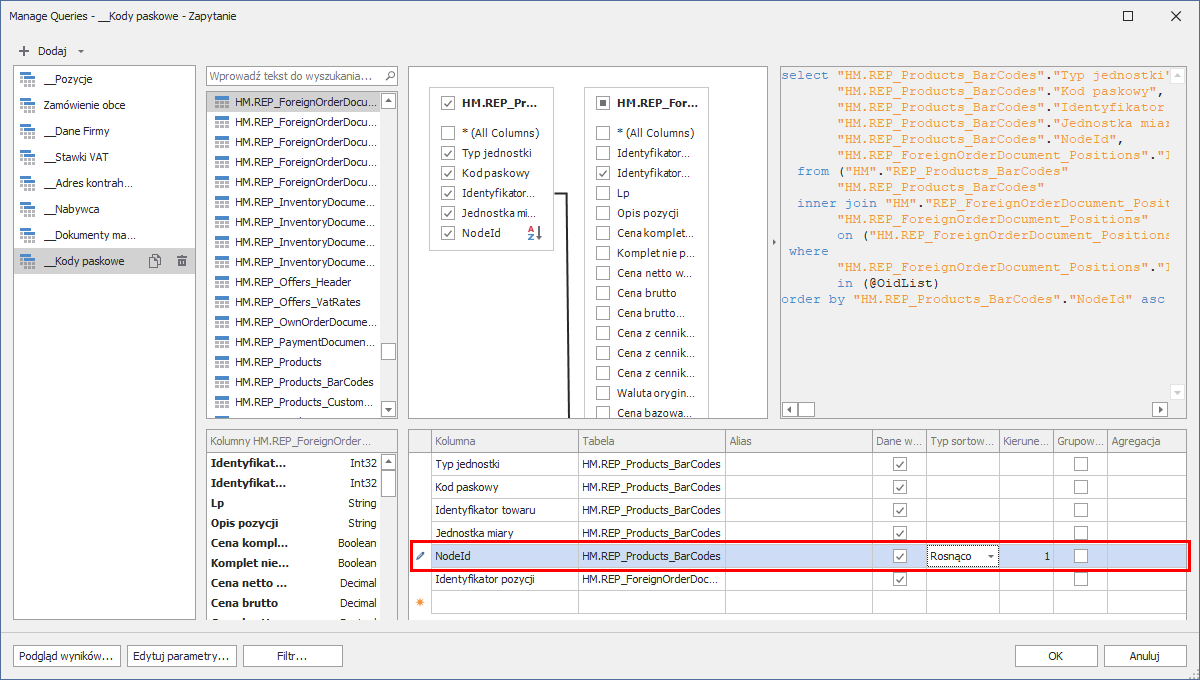Open the Rosnąco sort type dropdown

990,556
